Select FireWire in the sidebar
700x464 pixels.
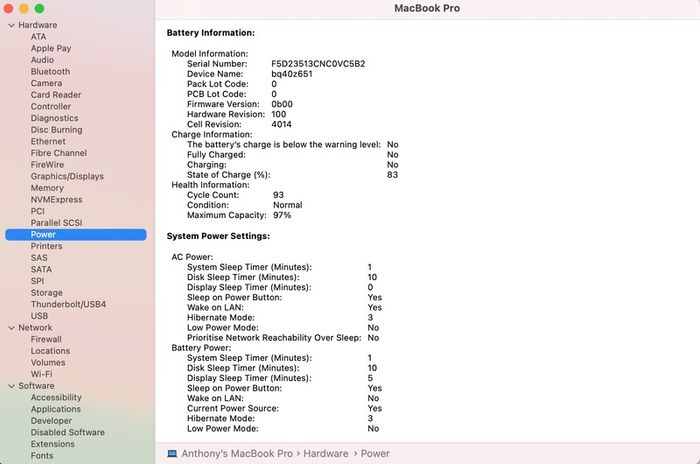(x=47, y=164)
